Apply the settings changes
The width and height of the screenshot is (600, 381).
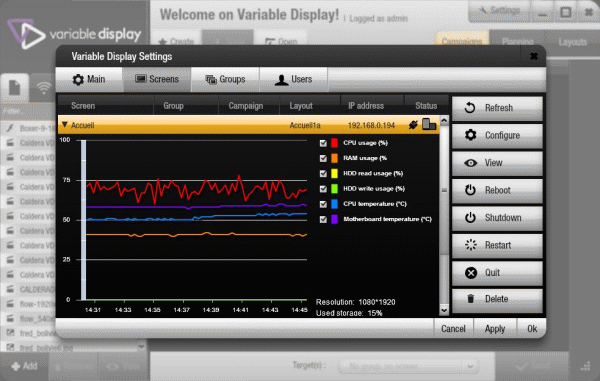tap(495, 329)
